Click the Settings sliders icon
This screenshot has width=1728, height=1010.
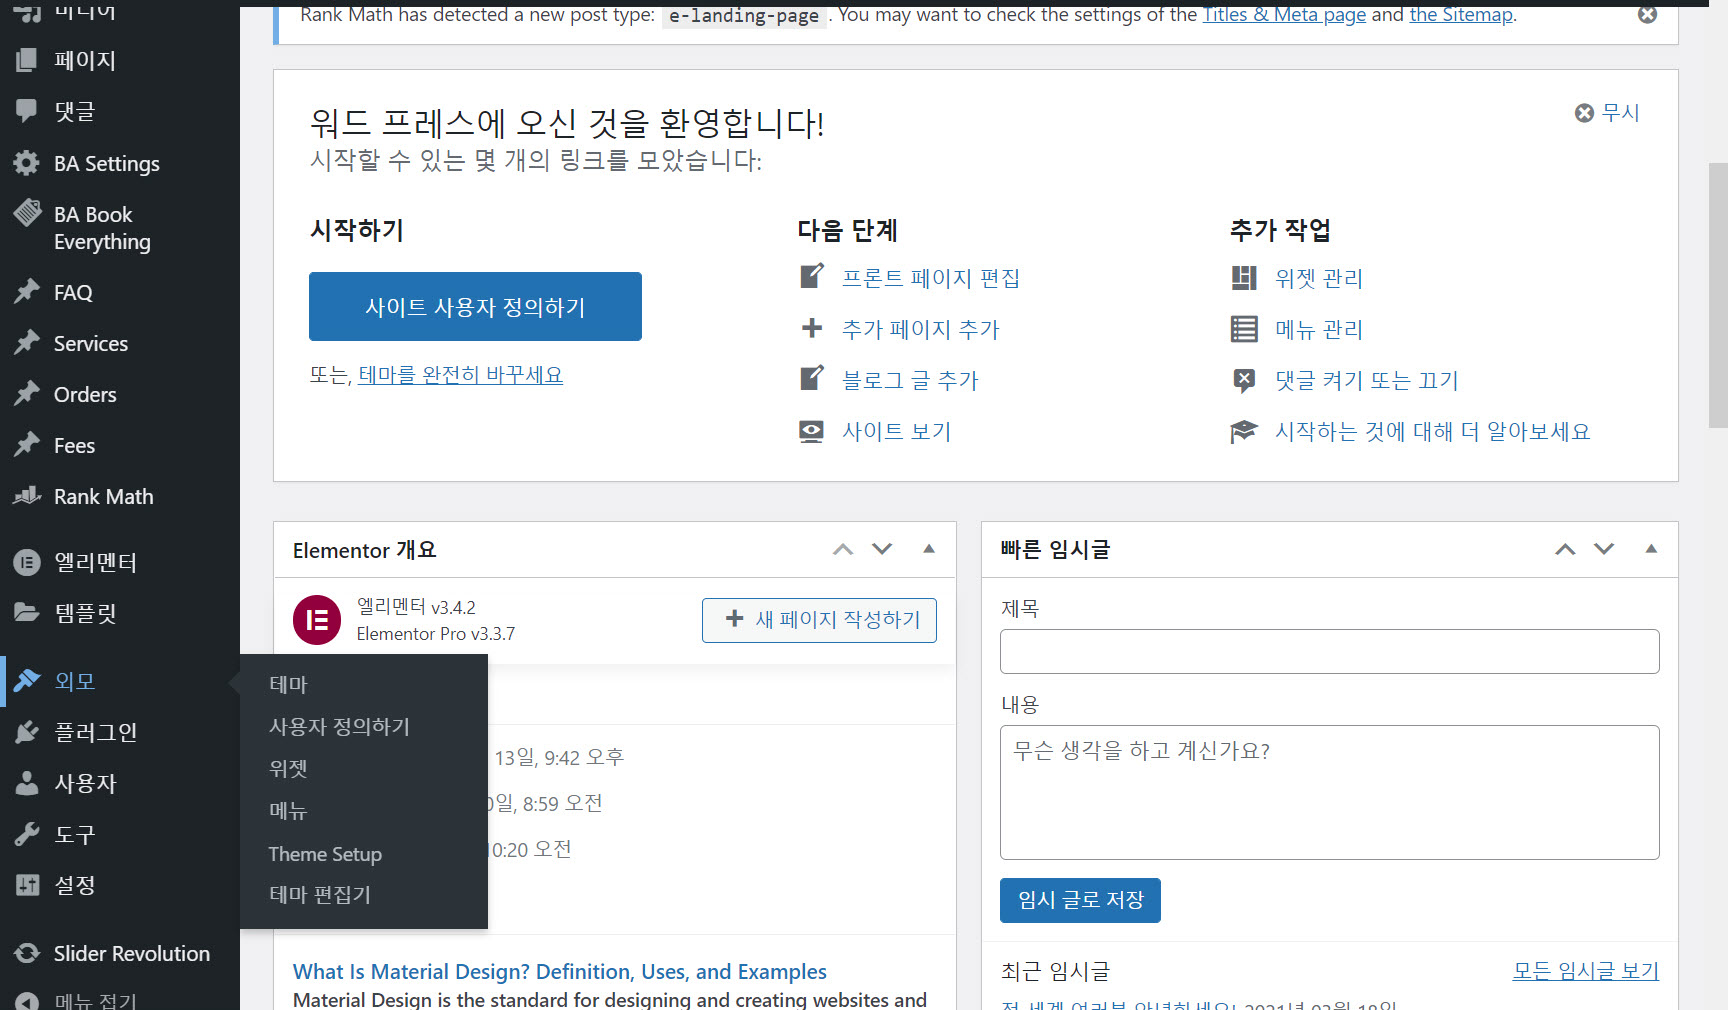pyautogui.click(x=27, y=885)
